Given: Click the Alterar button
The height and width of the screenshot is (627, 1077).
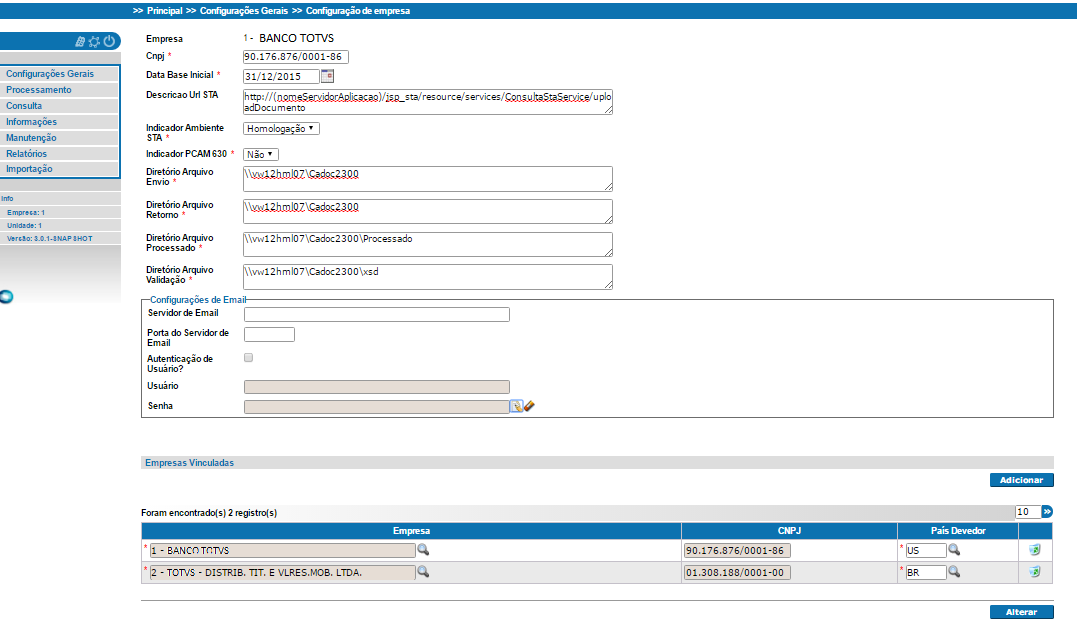Looking at the screenshot, I should coord(1021,612).
